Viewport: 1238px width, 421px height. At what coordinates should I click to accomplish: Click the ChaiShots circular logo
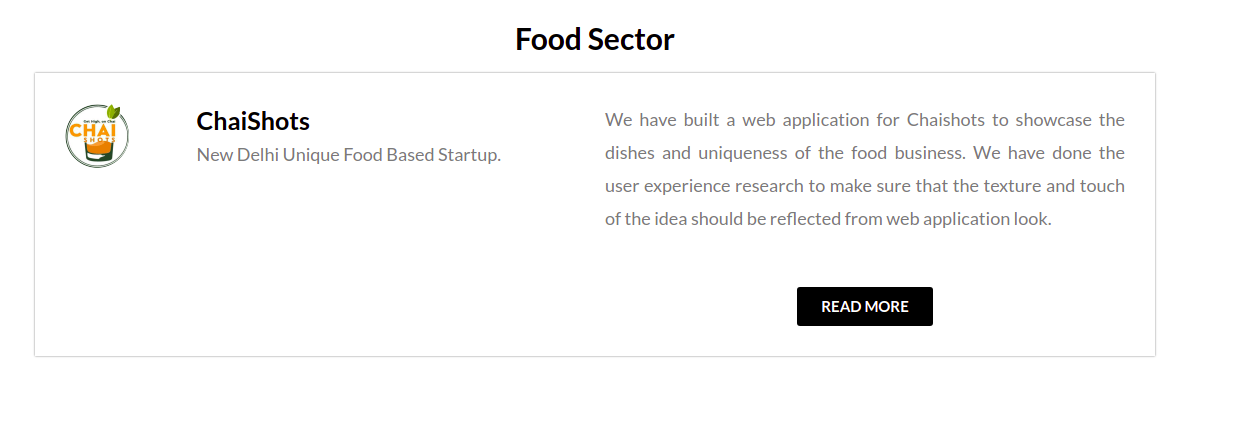(x=97, y=136)
